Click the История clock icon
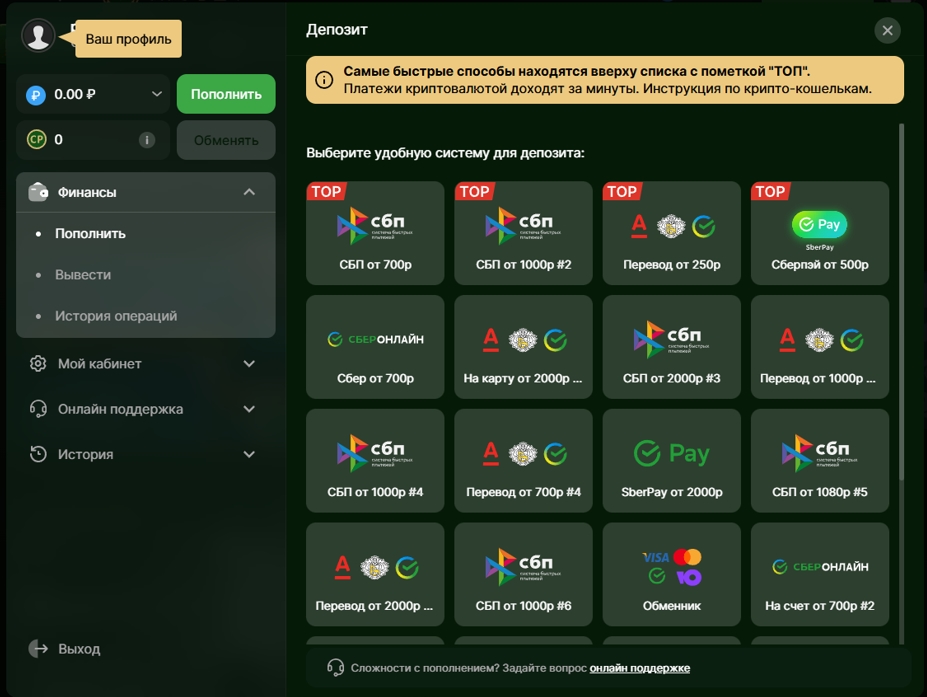 tap(38, 454)
